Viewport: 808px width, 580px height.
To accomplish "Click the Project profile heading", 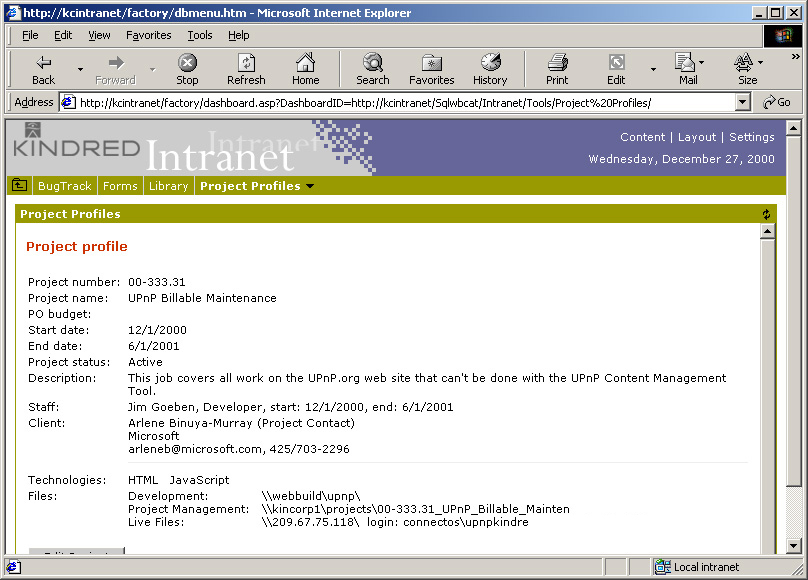I will click(x=77, y=247).
